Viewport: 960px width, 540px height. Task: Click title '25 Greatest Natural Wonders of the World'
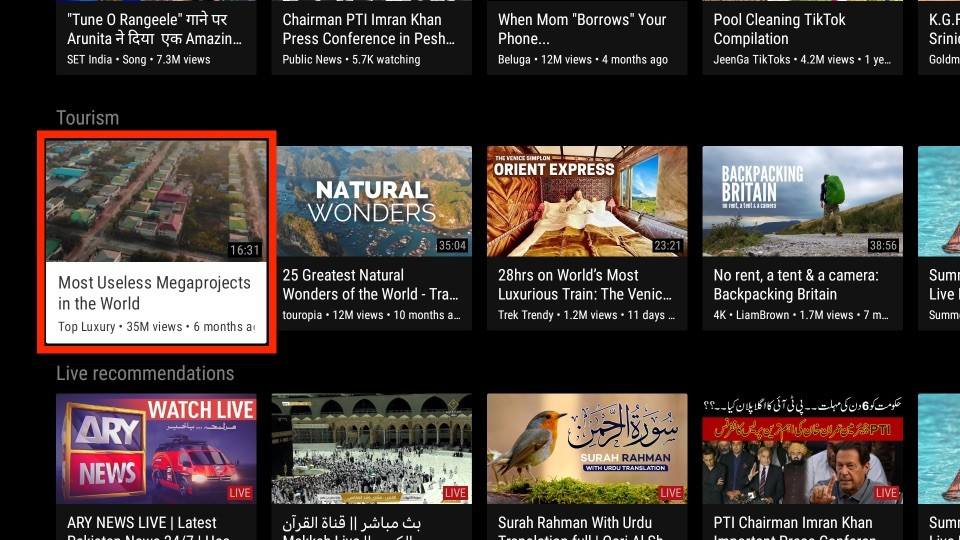point(370,285)
